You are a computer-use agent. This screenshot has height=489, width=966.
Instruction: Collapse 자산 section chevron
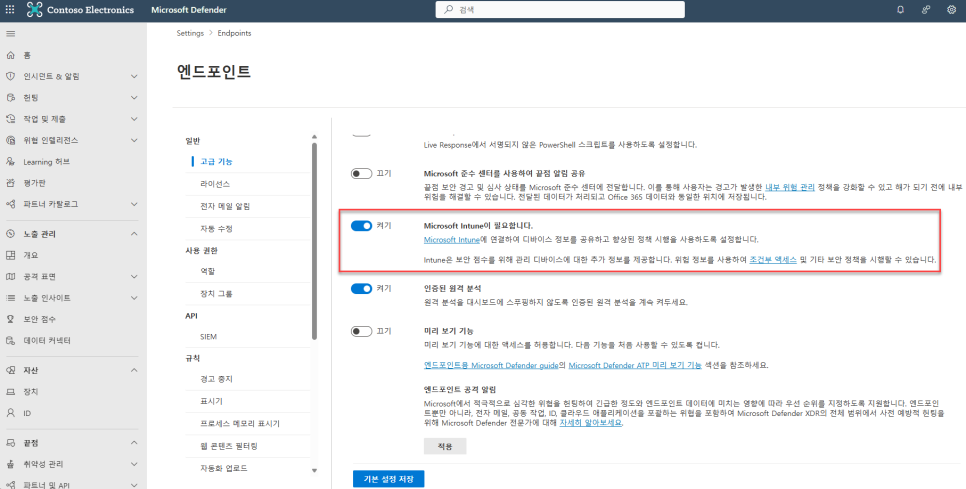tap(134, 370)
